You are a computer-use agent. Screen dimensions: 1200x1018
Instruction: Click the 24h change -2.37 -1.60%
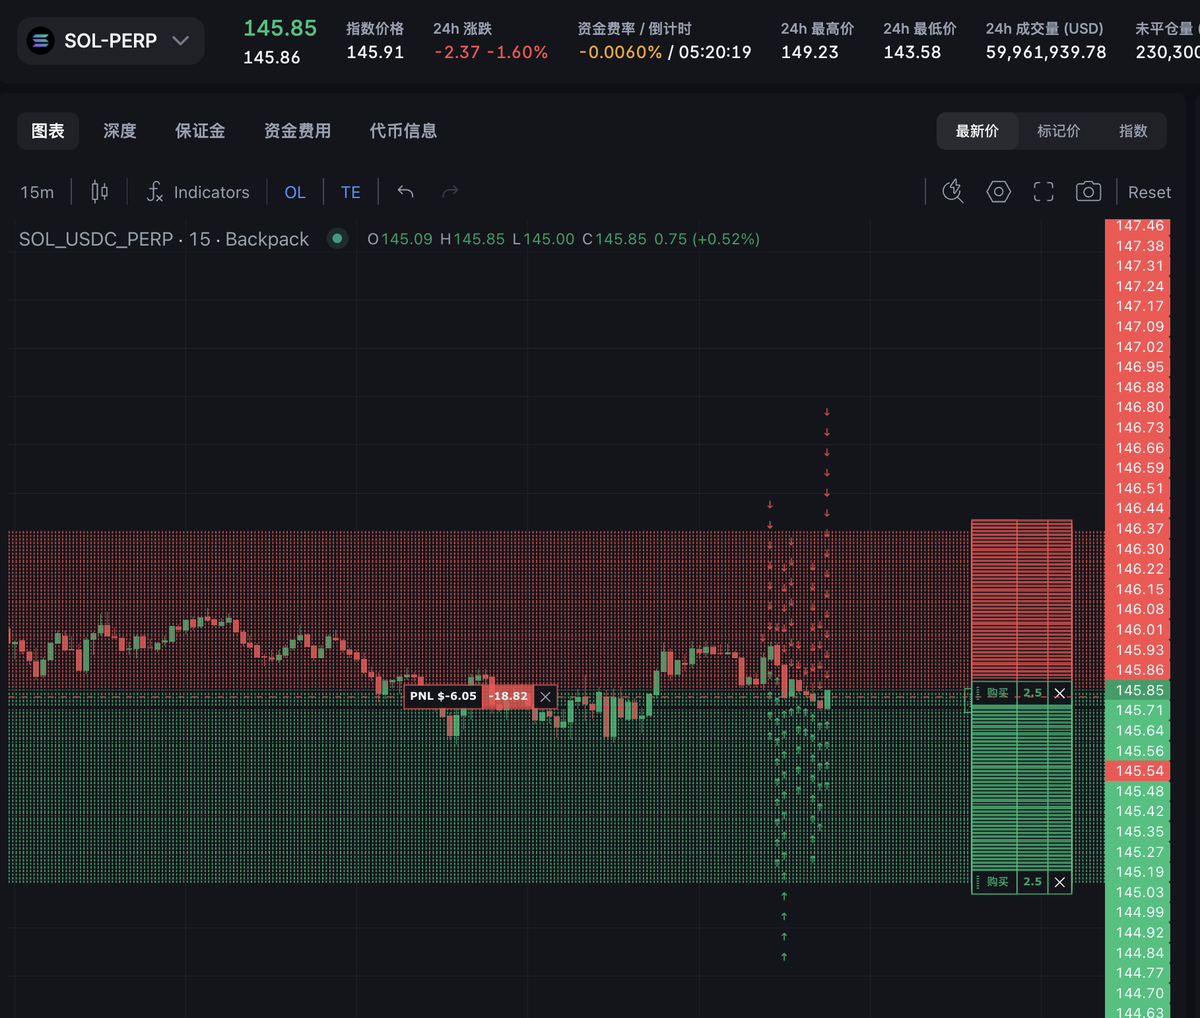point(491,52)
